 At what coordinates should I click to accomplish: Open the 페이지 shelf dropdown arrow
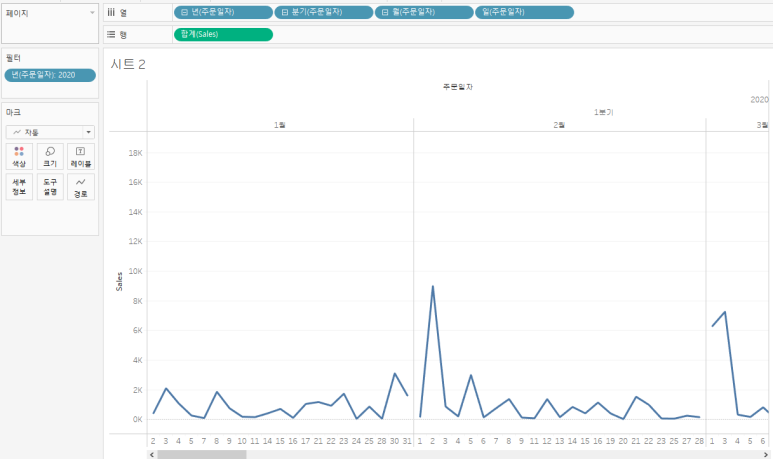click(92, 13)
